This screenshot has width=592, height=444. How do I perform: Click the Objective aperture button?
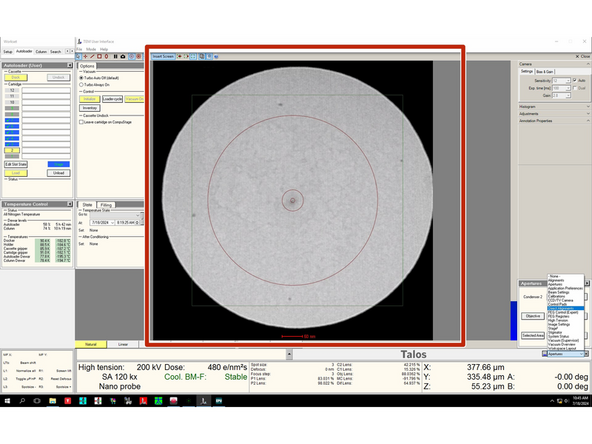click(533, 316)
